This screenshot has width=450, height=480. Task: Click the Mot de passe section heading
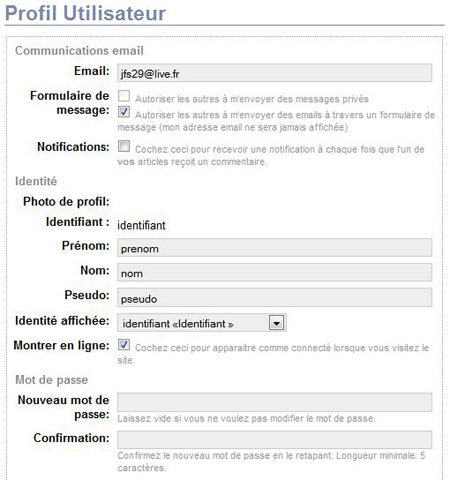point(52,380)
